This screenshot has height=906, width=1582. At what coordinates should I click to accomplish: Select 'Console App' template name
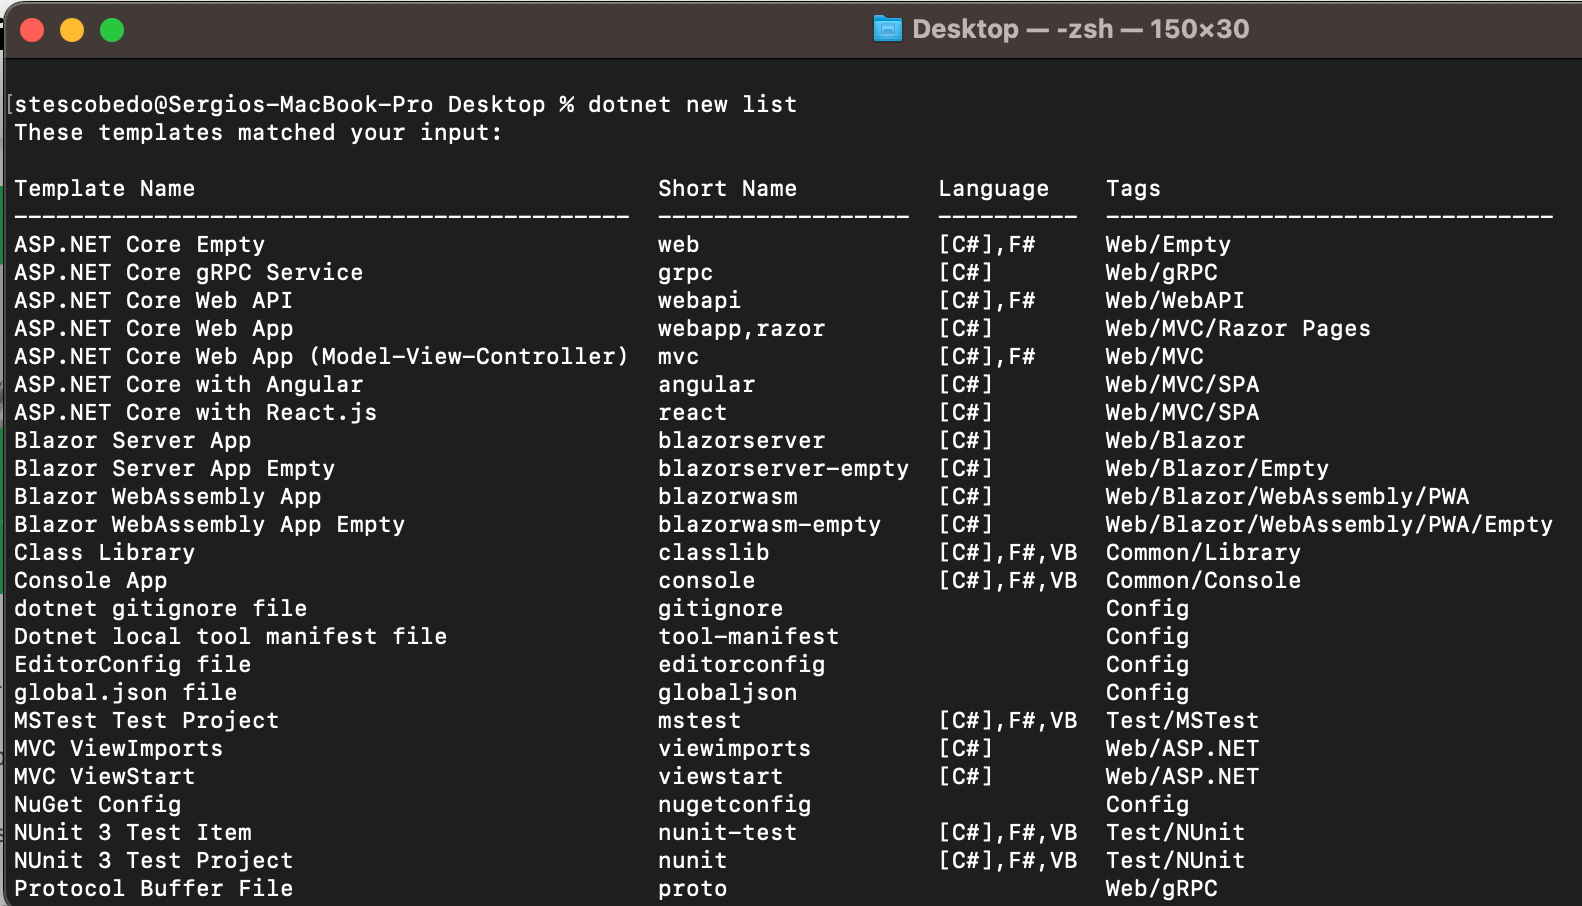91,581
